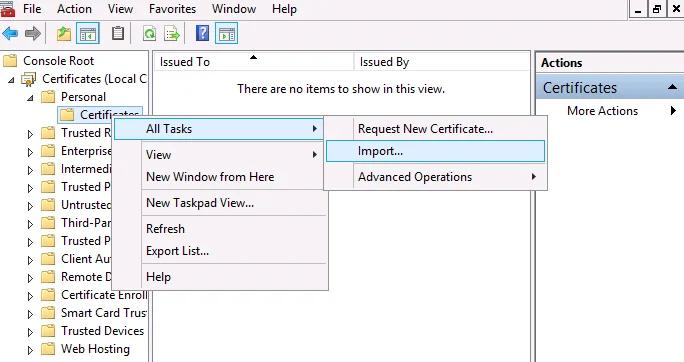Viewport: 684px width, 362px height.
Task: Select the Trusted Devices tree item label
Action: tap(102, 331)
